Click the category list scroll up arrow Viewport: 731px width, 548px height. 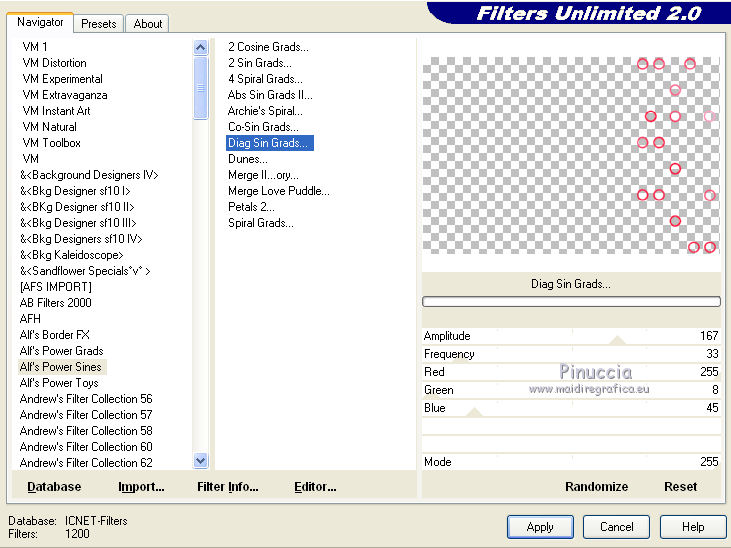tap(200, 48)
